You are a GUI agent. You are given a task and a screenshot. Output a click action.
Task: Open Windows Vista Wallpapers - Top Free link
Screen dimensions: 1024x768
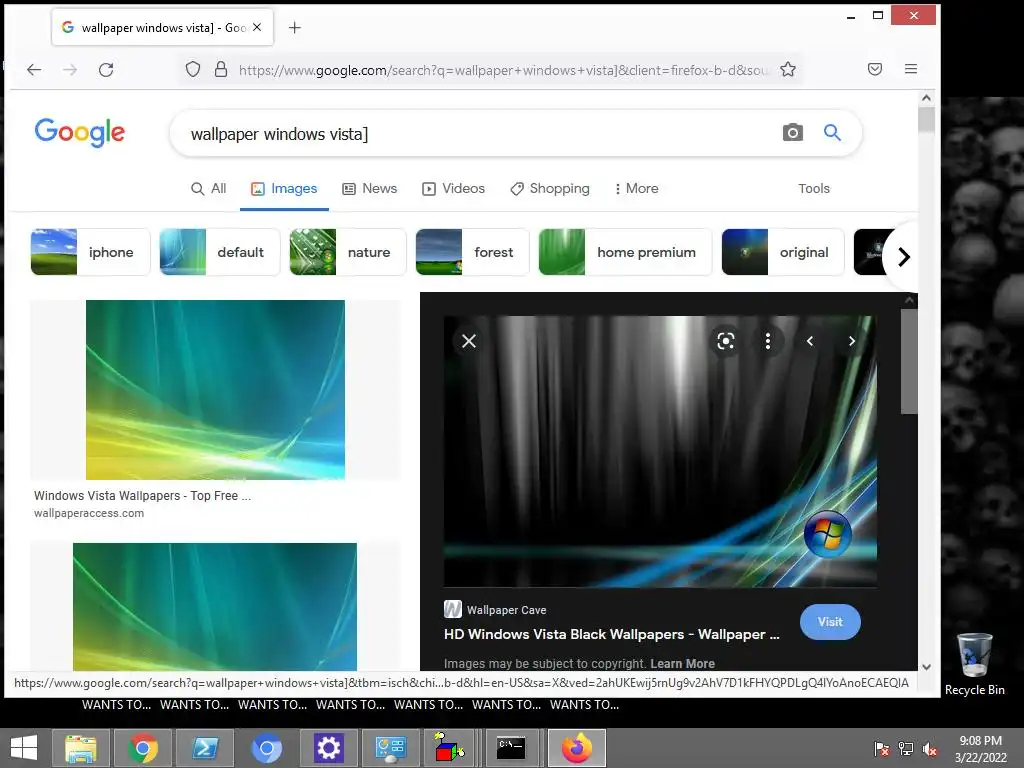coord(142,496)
